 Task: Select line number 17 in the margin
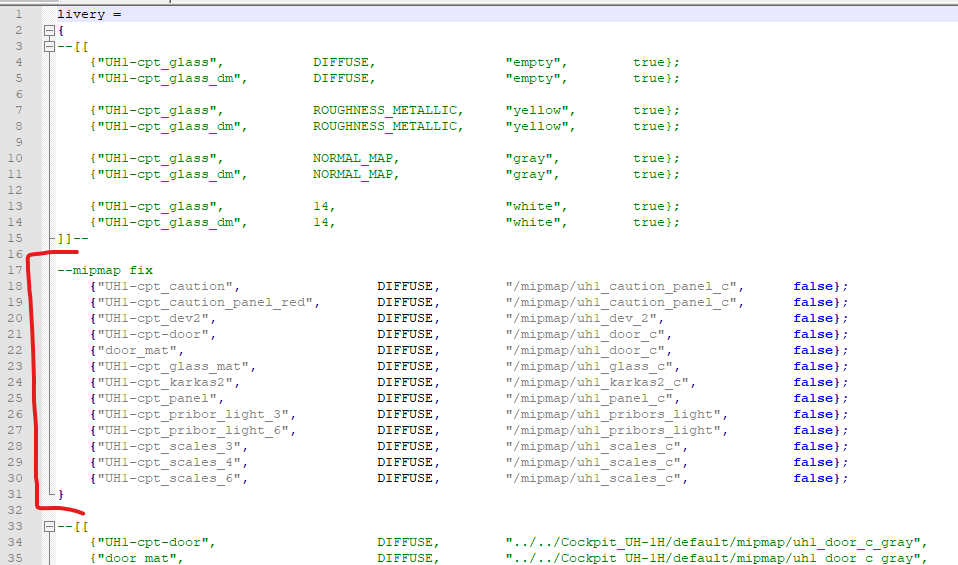coord(15,270)
